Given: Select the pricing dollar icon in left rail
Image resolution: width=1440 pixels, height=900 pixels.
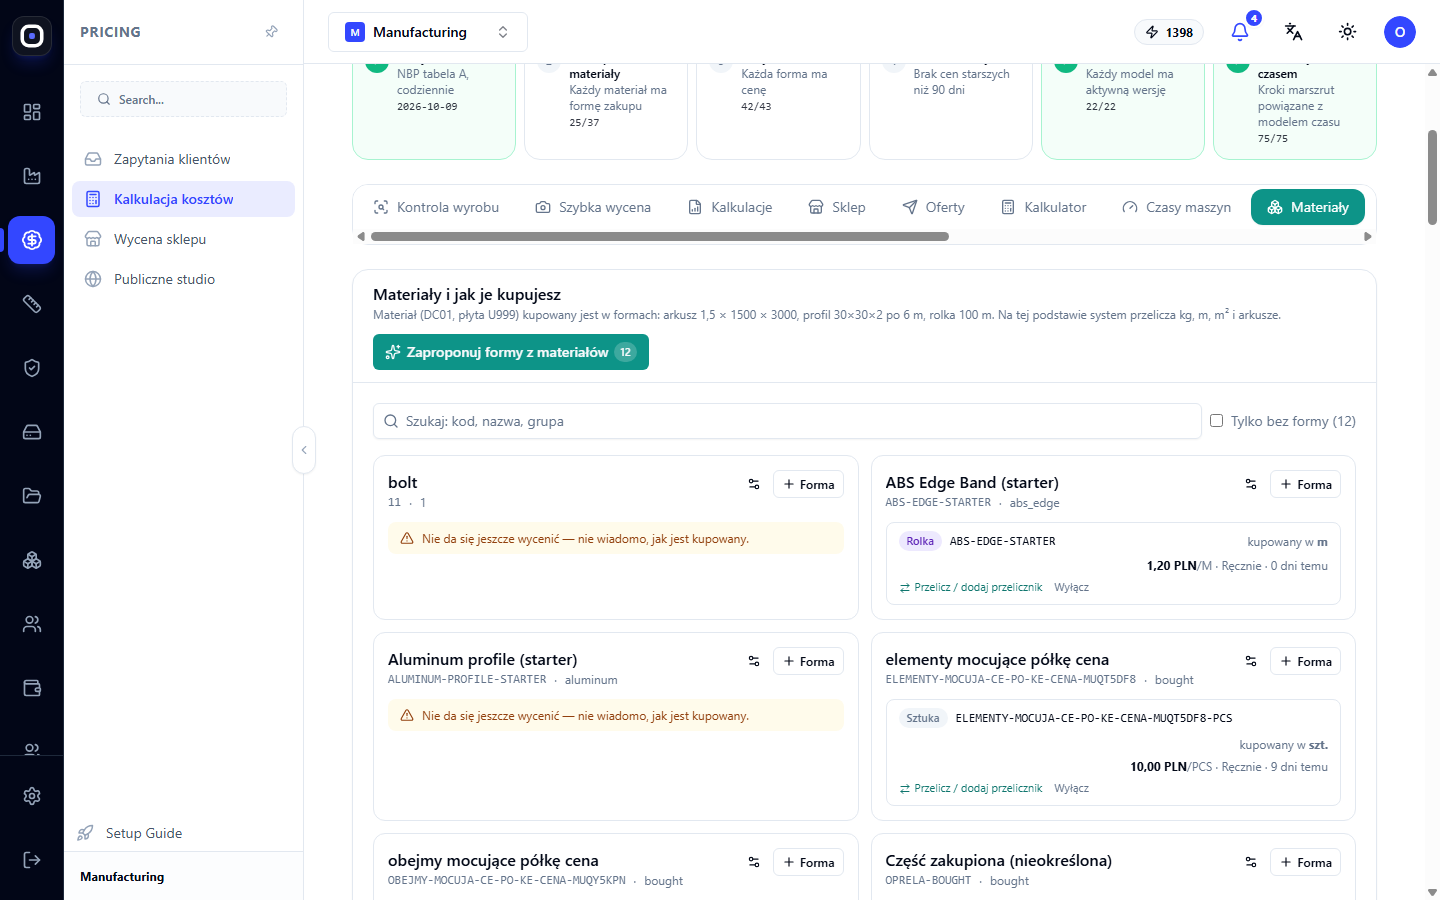Looking at the screenshot, I should pos(32,240).
